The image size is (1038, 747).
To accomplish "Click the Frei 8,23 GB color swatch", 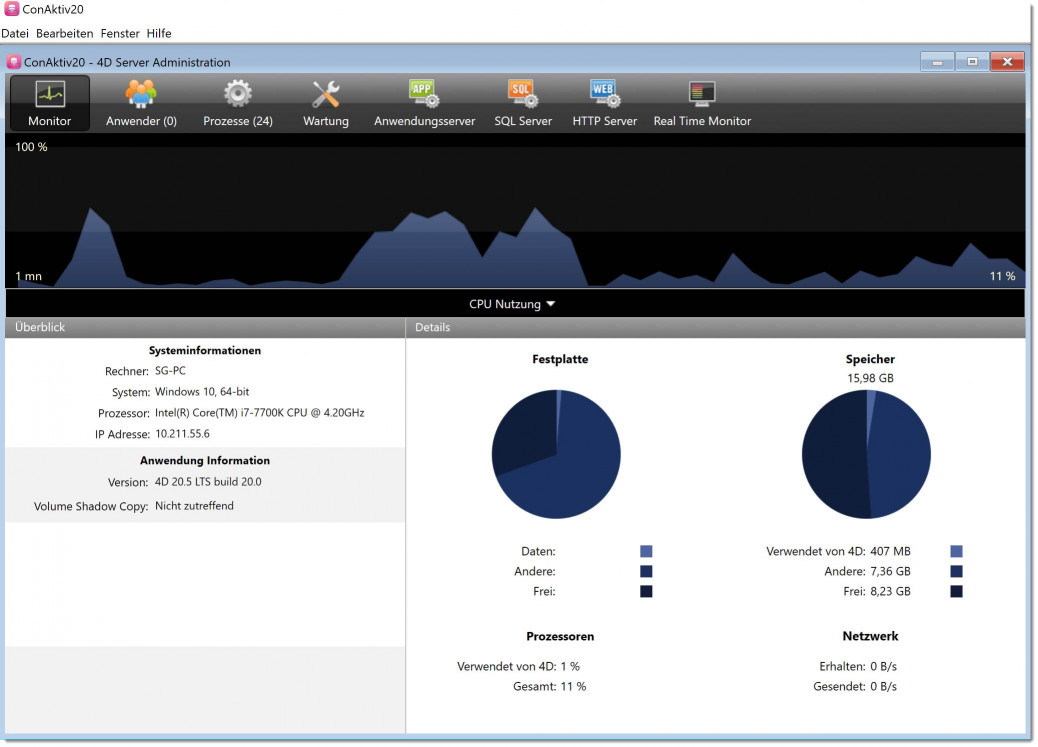I will pyautogui.click(x=956, y=591).
